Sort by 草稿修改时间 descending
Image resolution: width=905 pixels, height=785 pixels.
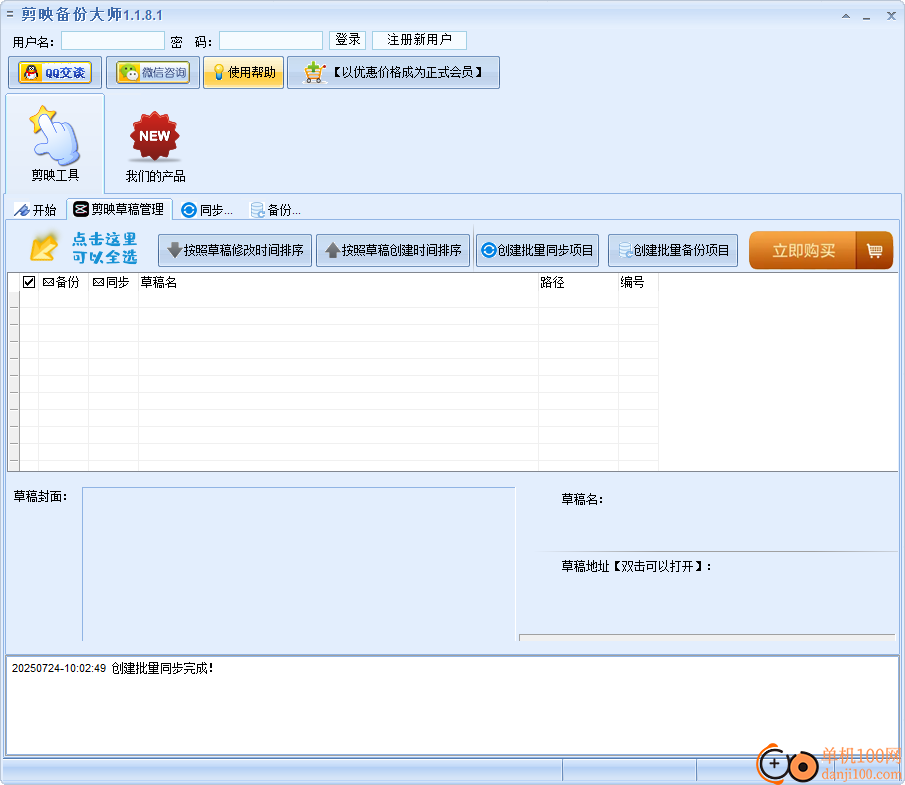tap(235, 251)
